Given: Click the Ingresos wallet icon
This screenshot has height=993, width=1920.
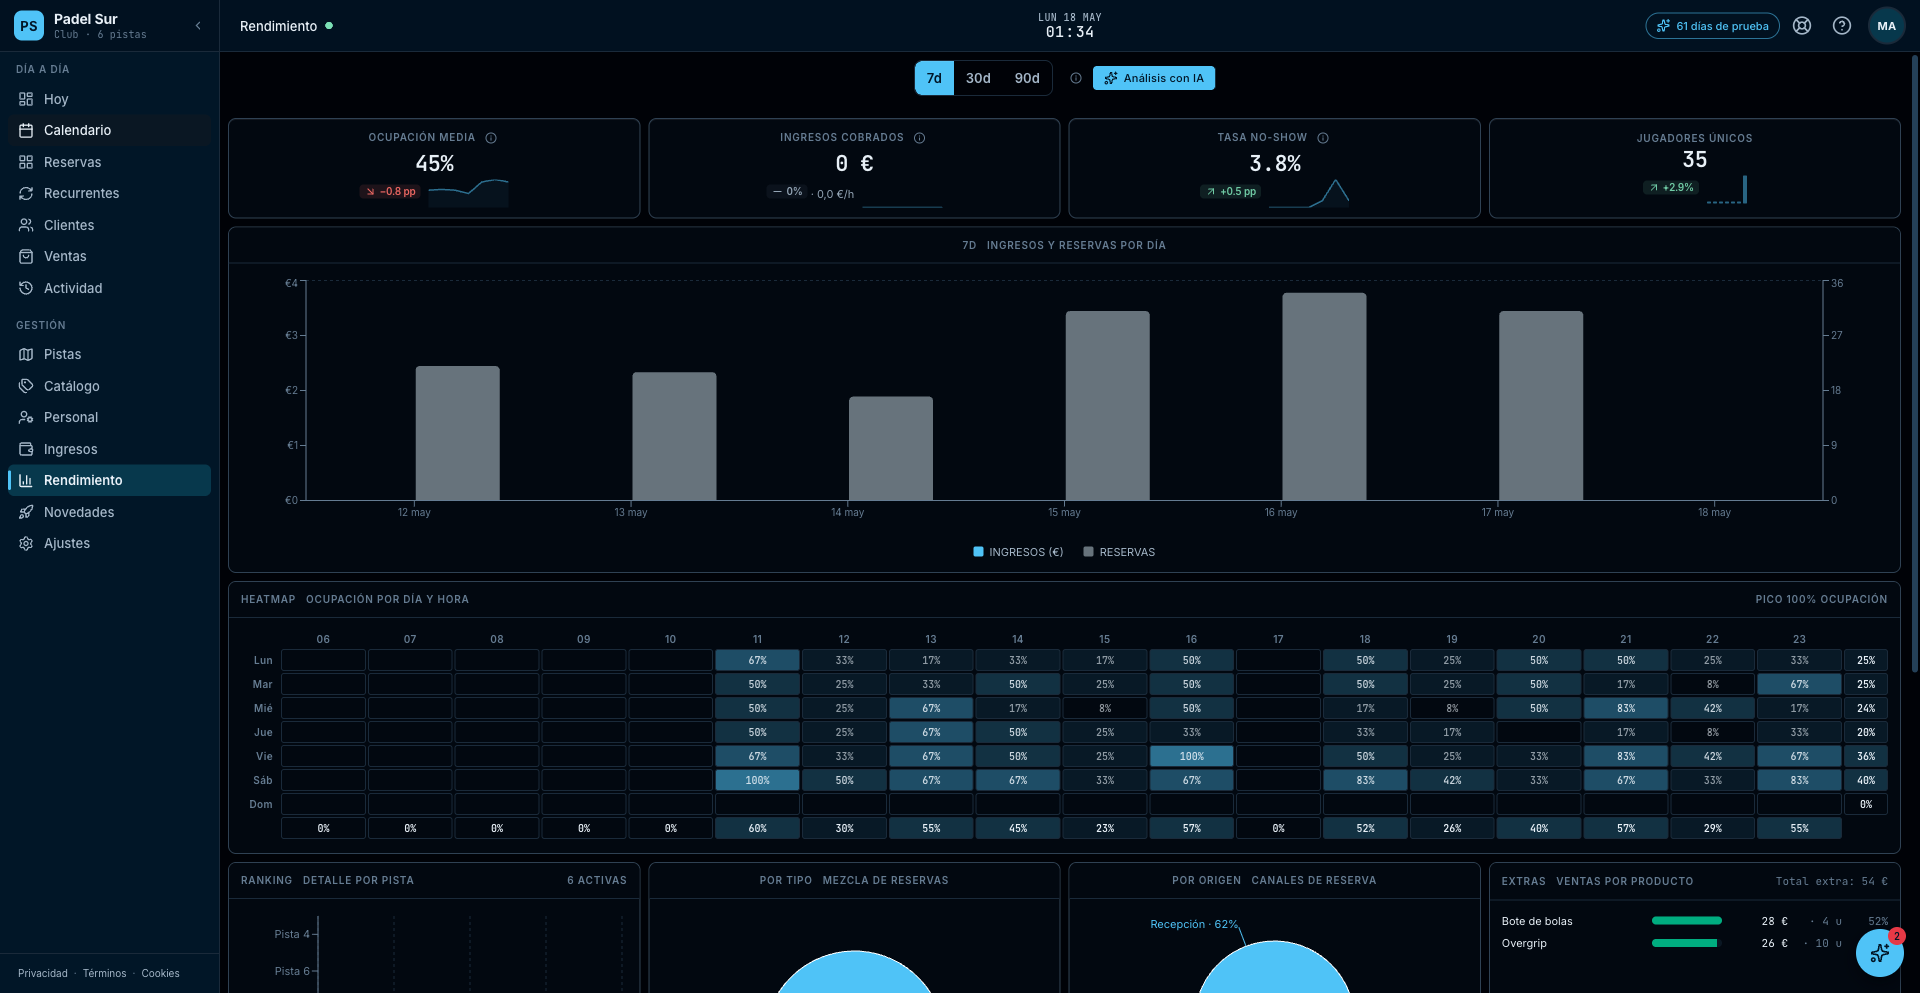Looking at the screenshot, I should click(26, 449).
